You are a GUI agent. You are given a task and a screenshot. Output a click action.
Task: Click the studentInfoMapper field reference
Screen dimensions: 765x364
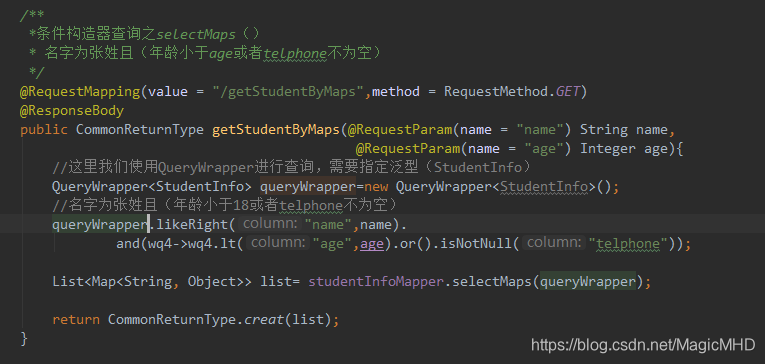376,282
